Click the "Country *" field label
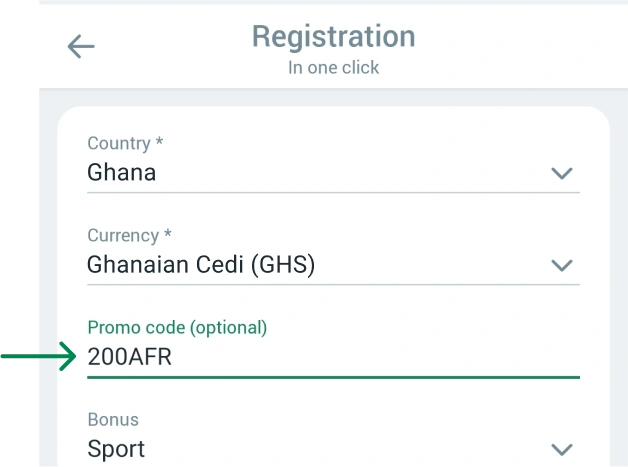The width and height of the screenshot is (628, 467). (125, 143)
